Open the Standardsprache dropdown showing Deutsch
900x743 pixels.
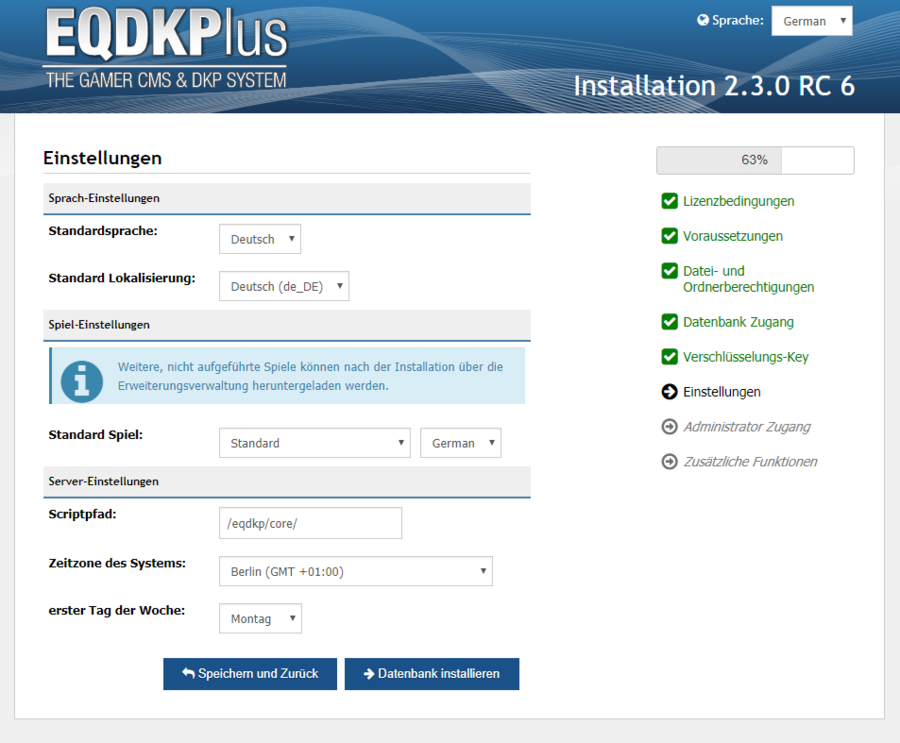(259, 238)
